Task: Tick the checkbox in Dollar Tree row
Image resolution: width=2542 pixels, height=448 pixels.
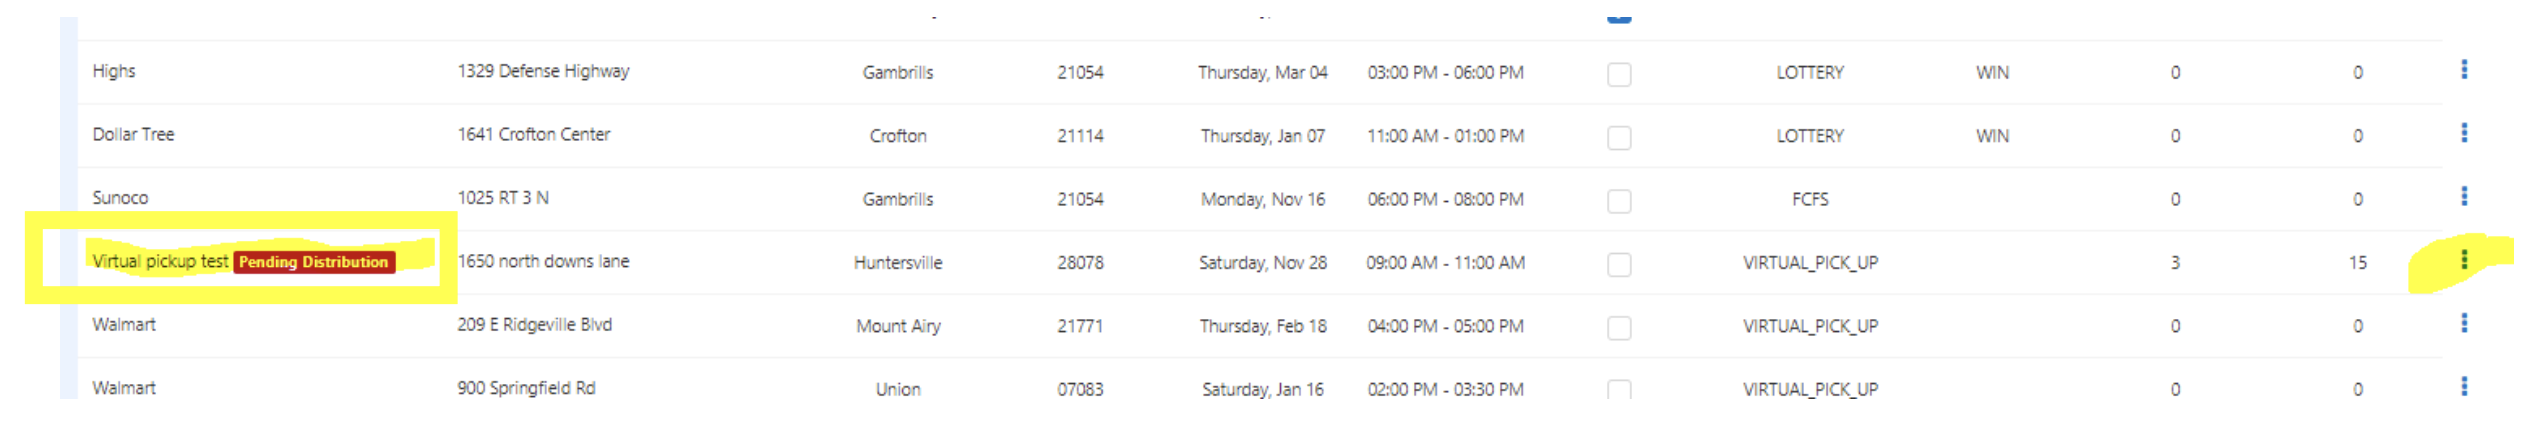Action: [x=1619, y=138]
